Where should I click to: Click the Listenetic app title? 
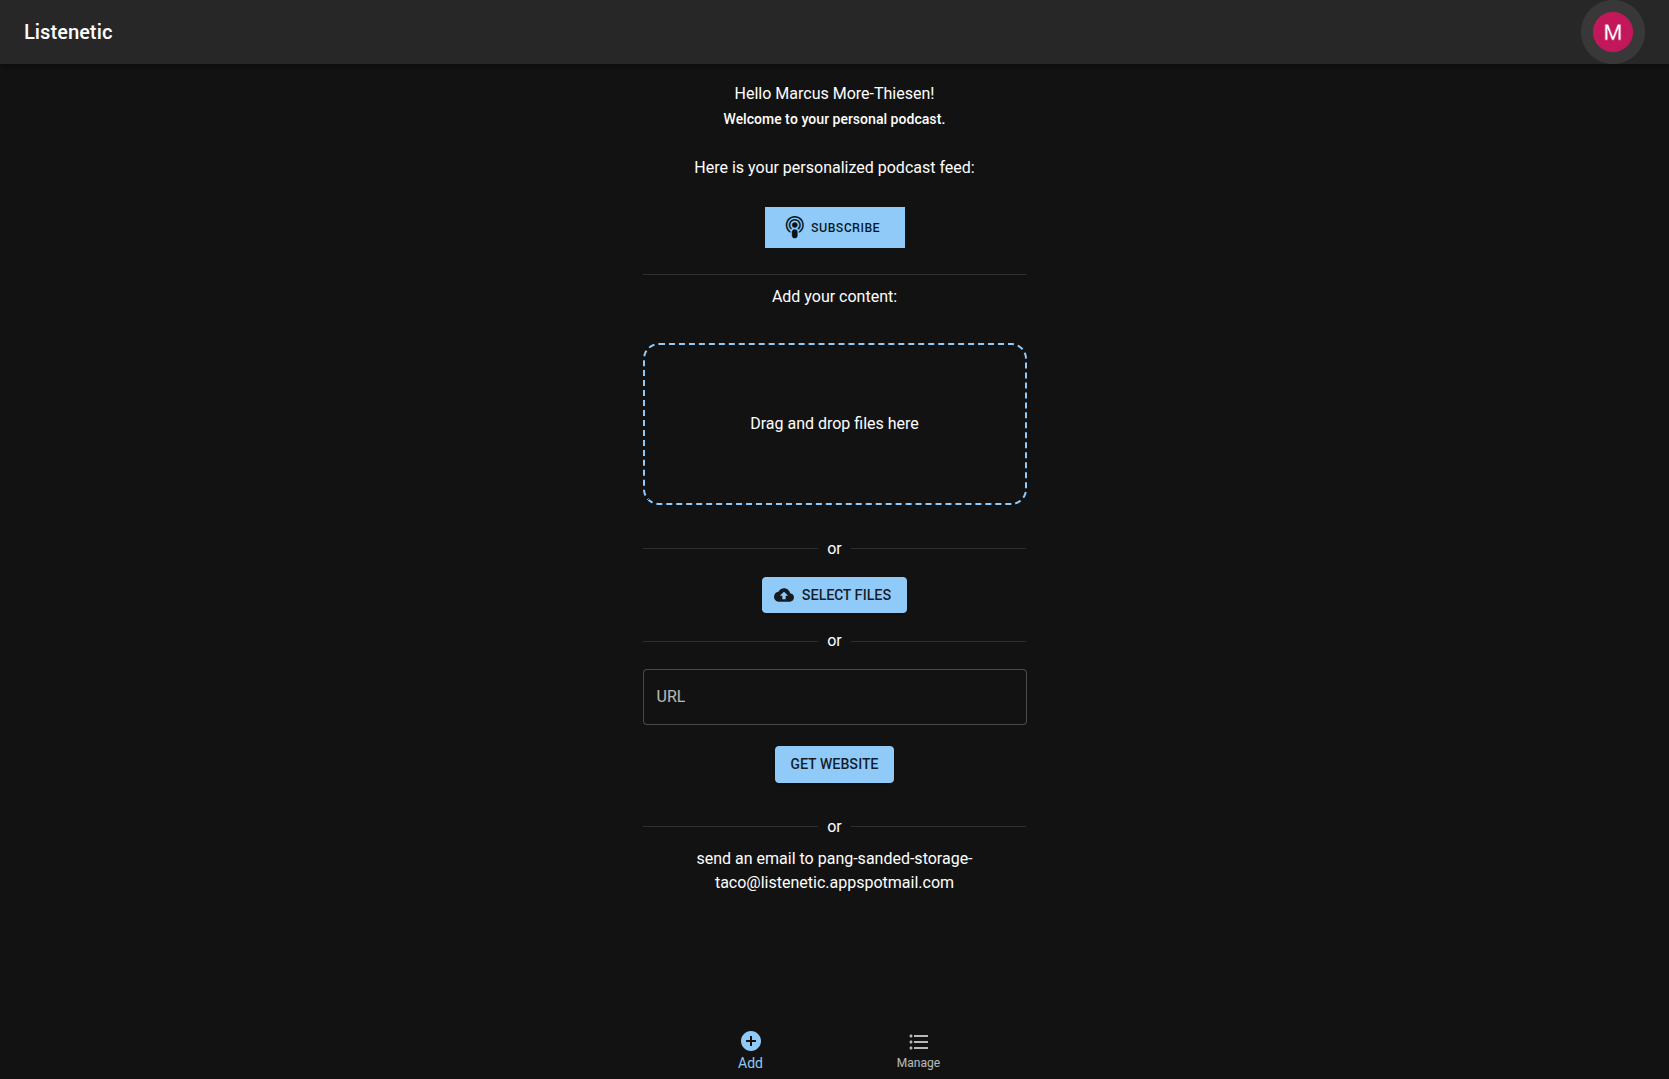(68, 32)
